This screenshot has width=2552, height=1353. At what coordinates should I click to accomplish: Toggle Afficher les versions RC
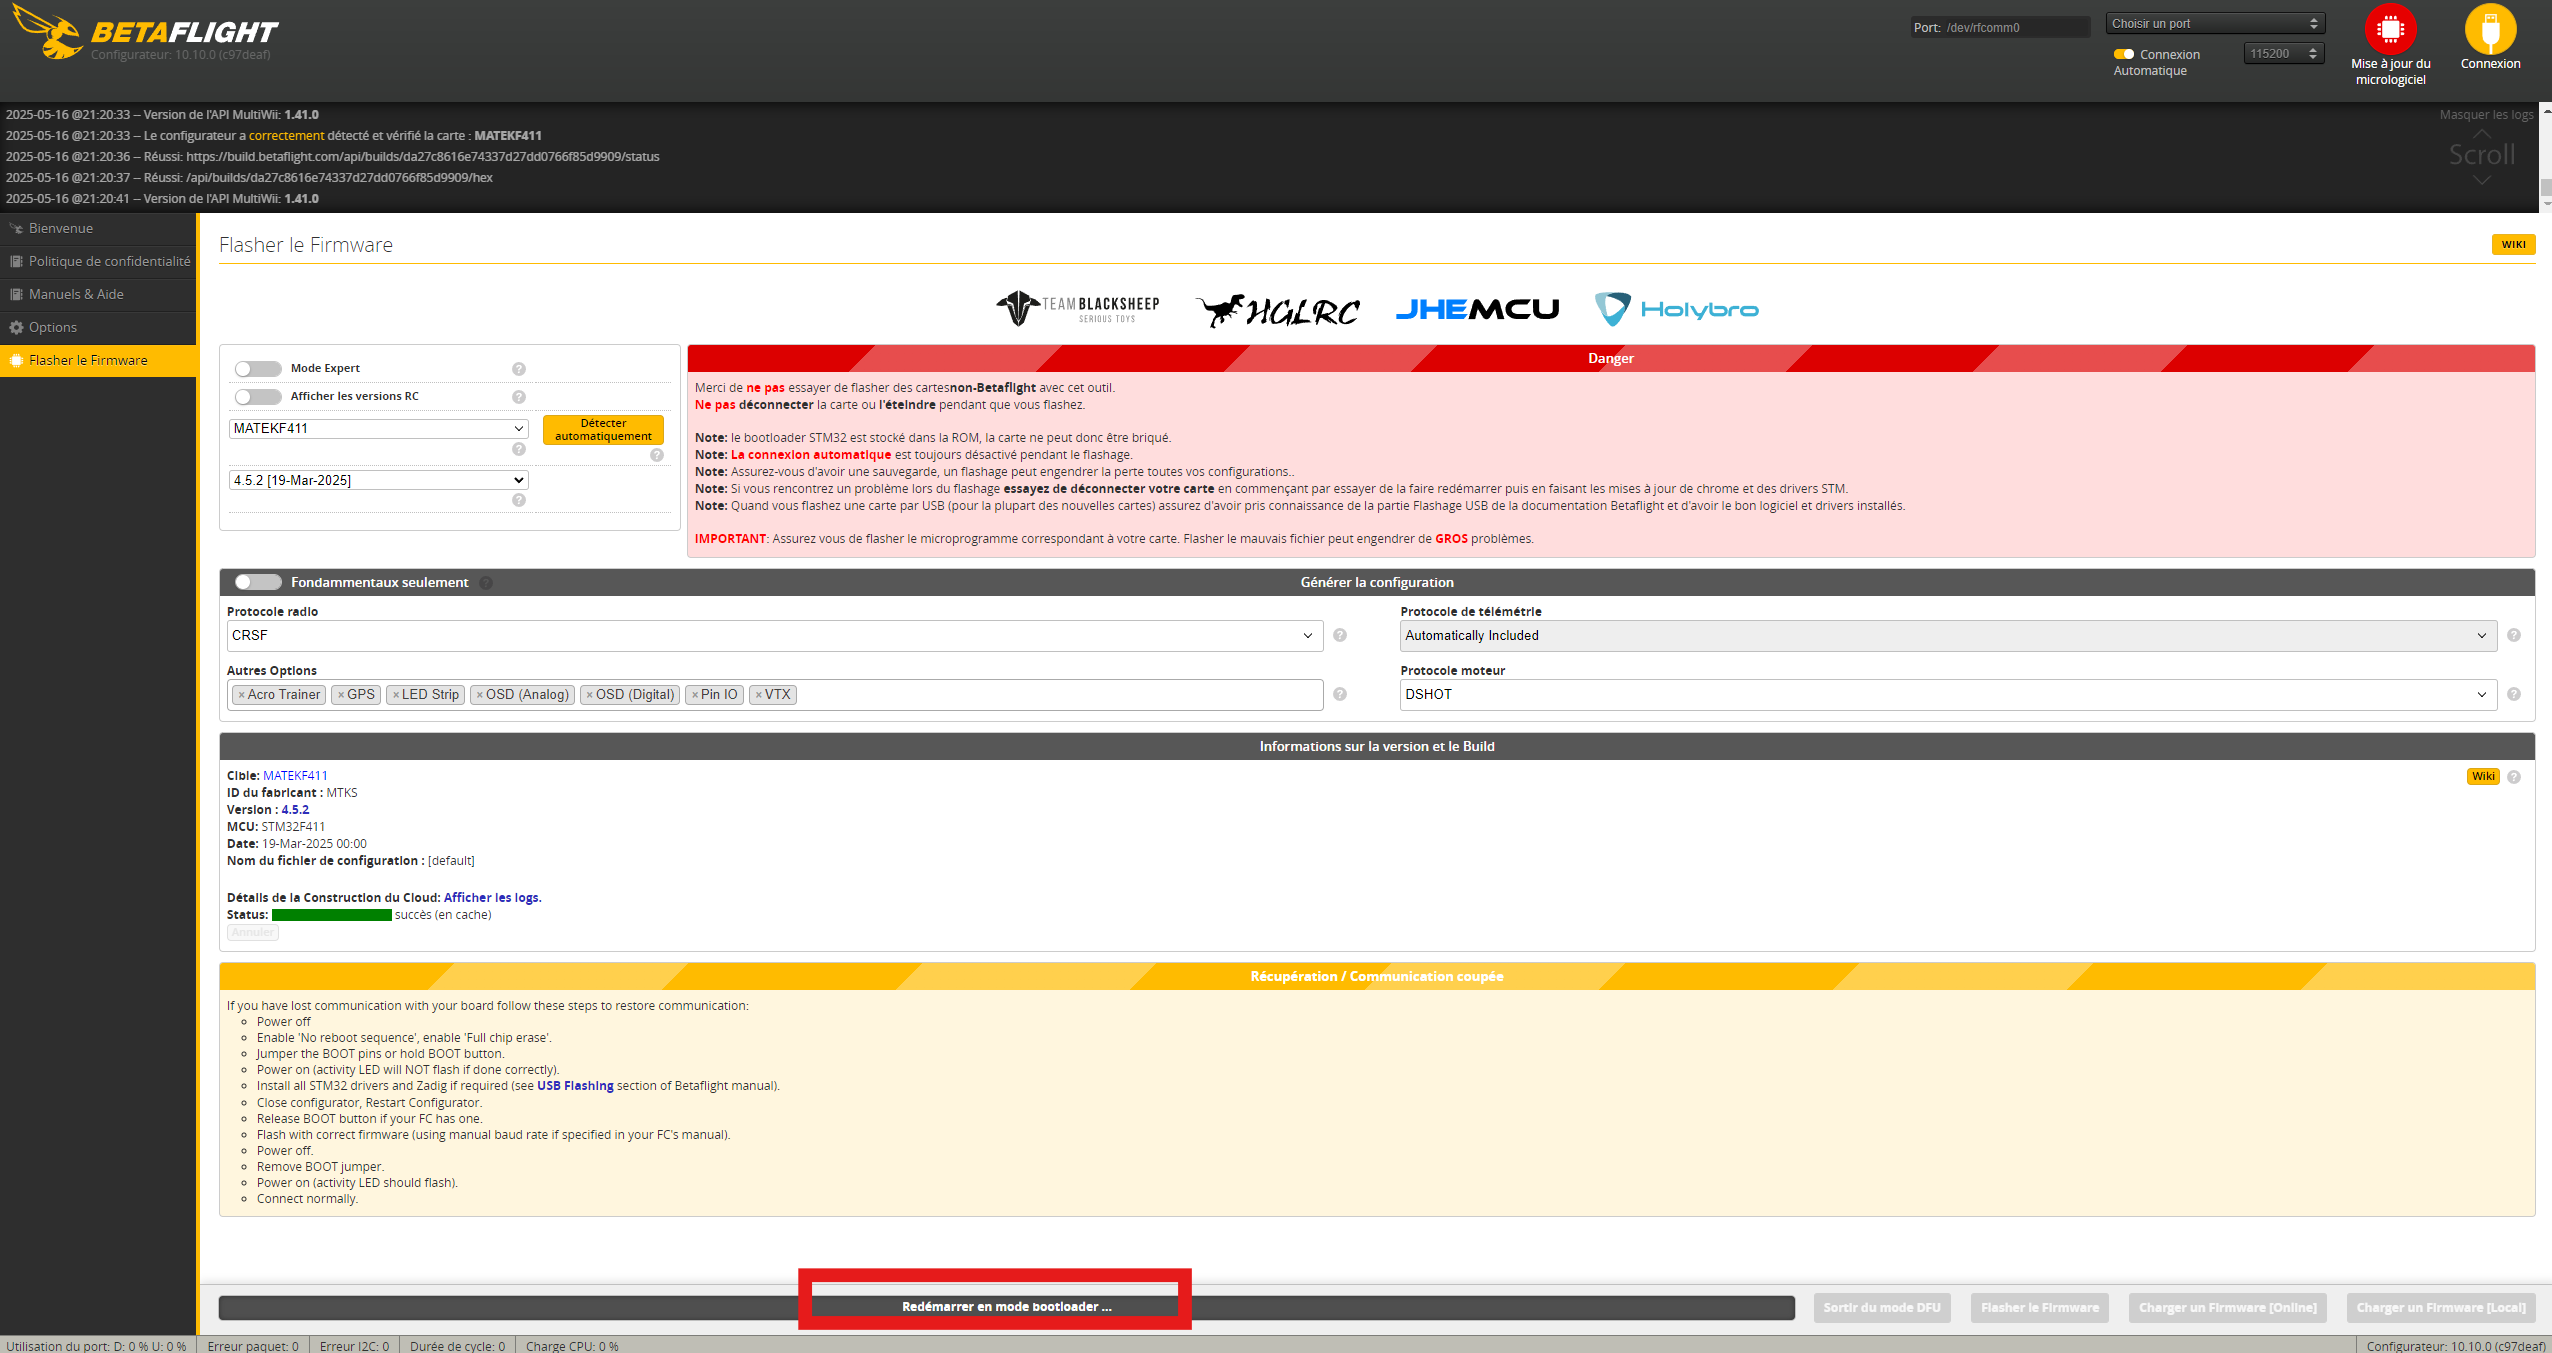[x=258, y=397]
